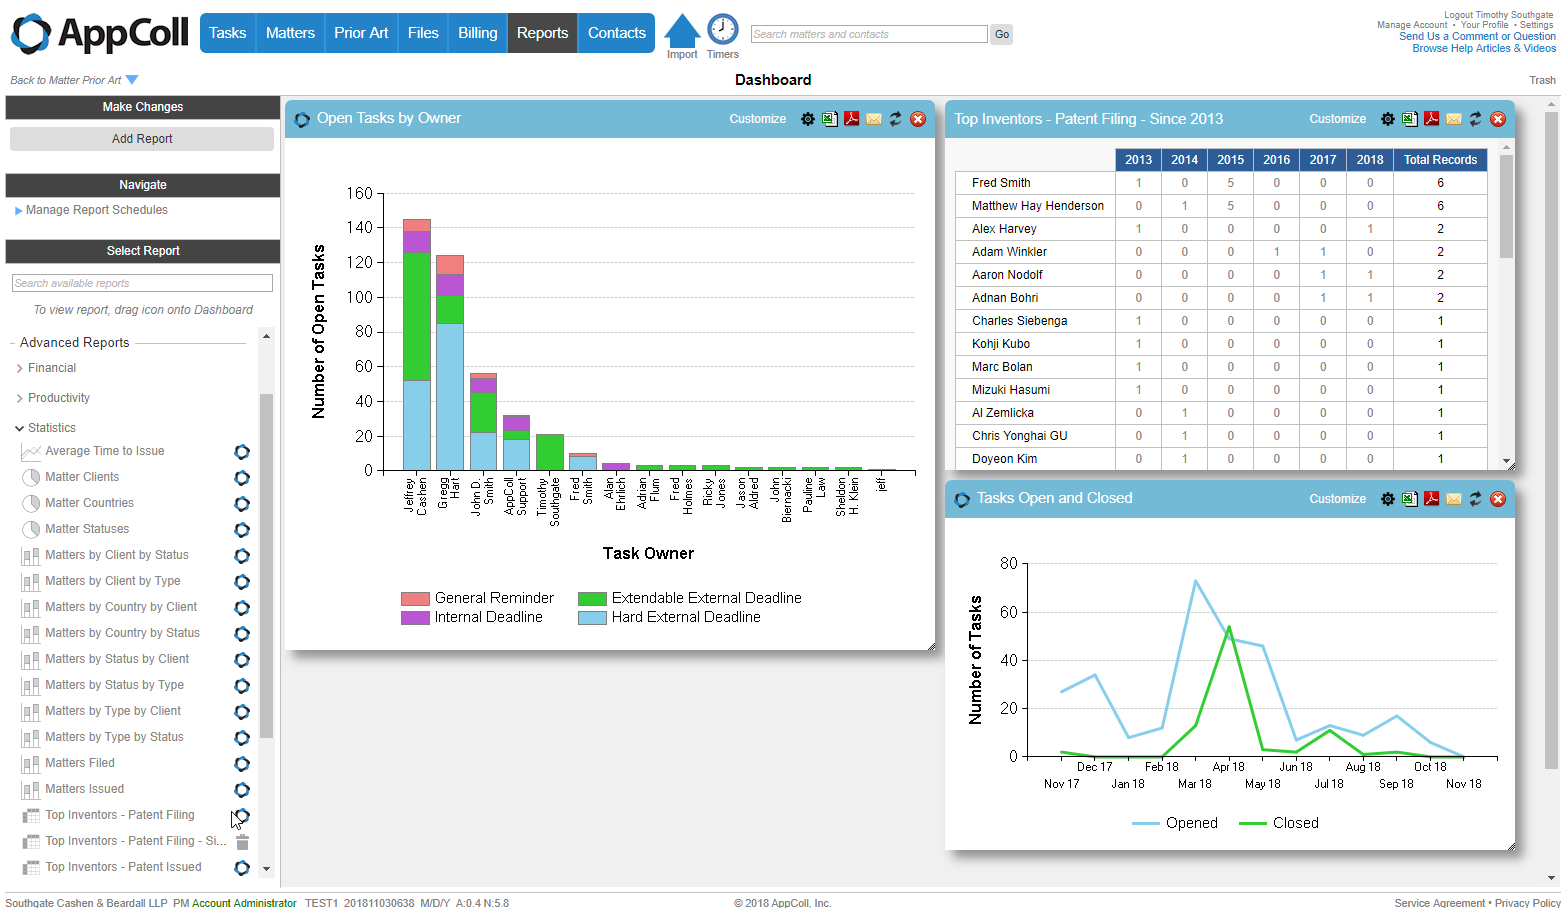Open Send Us a Comment or Question link

pos(1477,36)
